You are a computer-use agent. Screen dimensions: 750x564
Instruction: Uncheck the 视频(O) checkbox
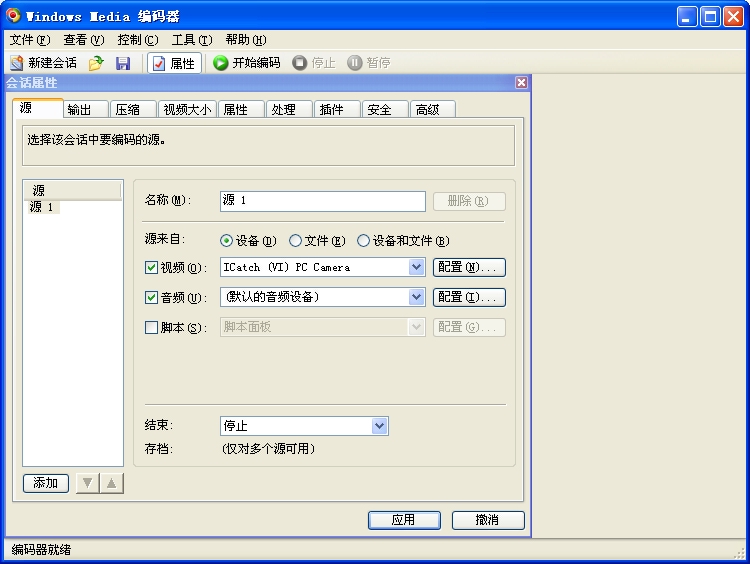click(151, 267)
